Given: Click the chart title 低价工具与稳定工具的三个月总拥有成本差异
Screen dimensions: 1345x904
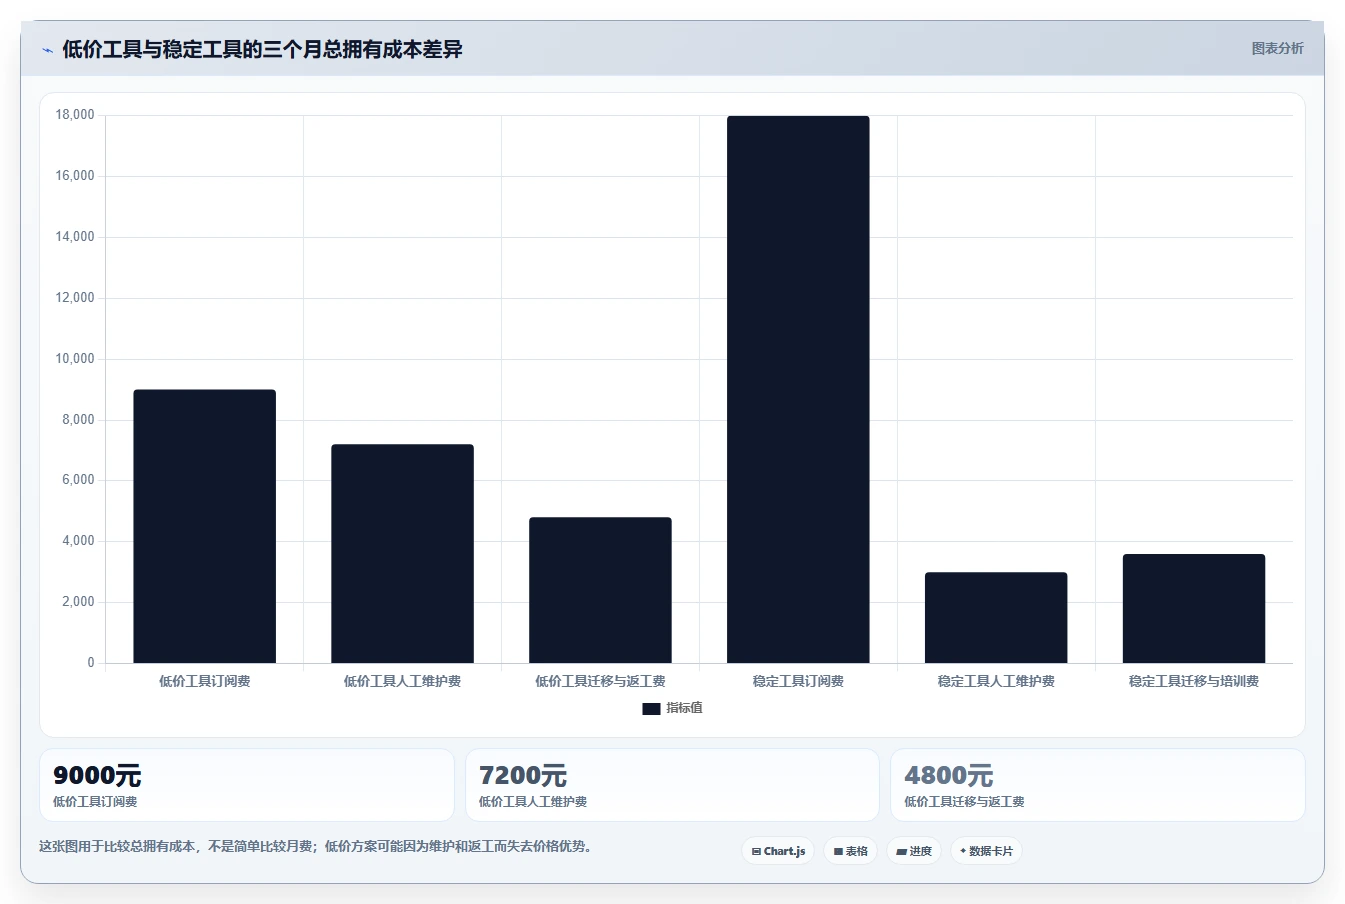Looking at the screenshot, I should click(262, 50).
